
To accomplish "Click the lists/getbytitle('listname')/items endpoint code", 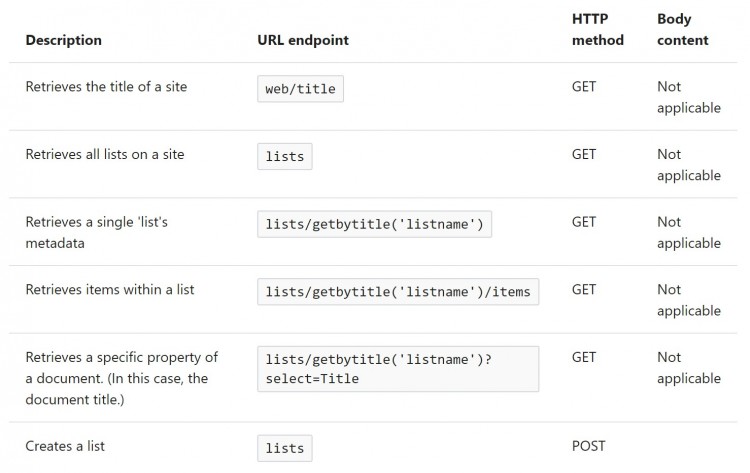I will point(398,292).
